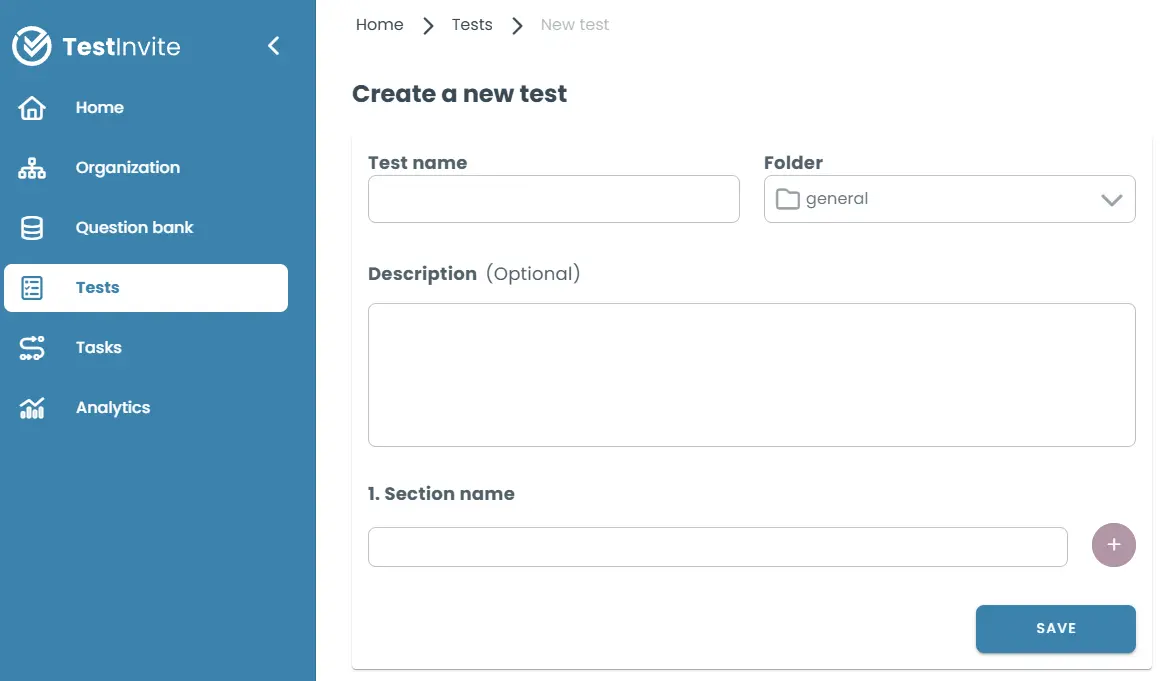Click the New test breadcrumb label

[574, 24]
